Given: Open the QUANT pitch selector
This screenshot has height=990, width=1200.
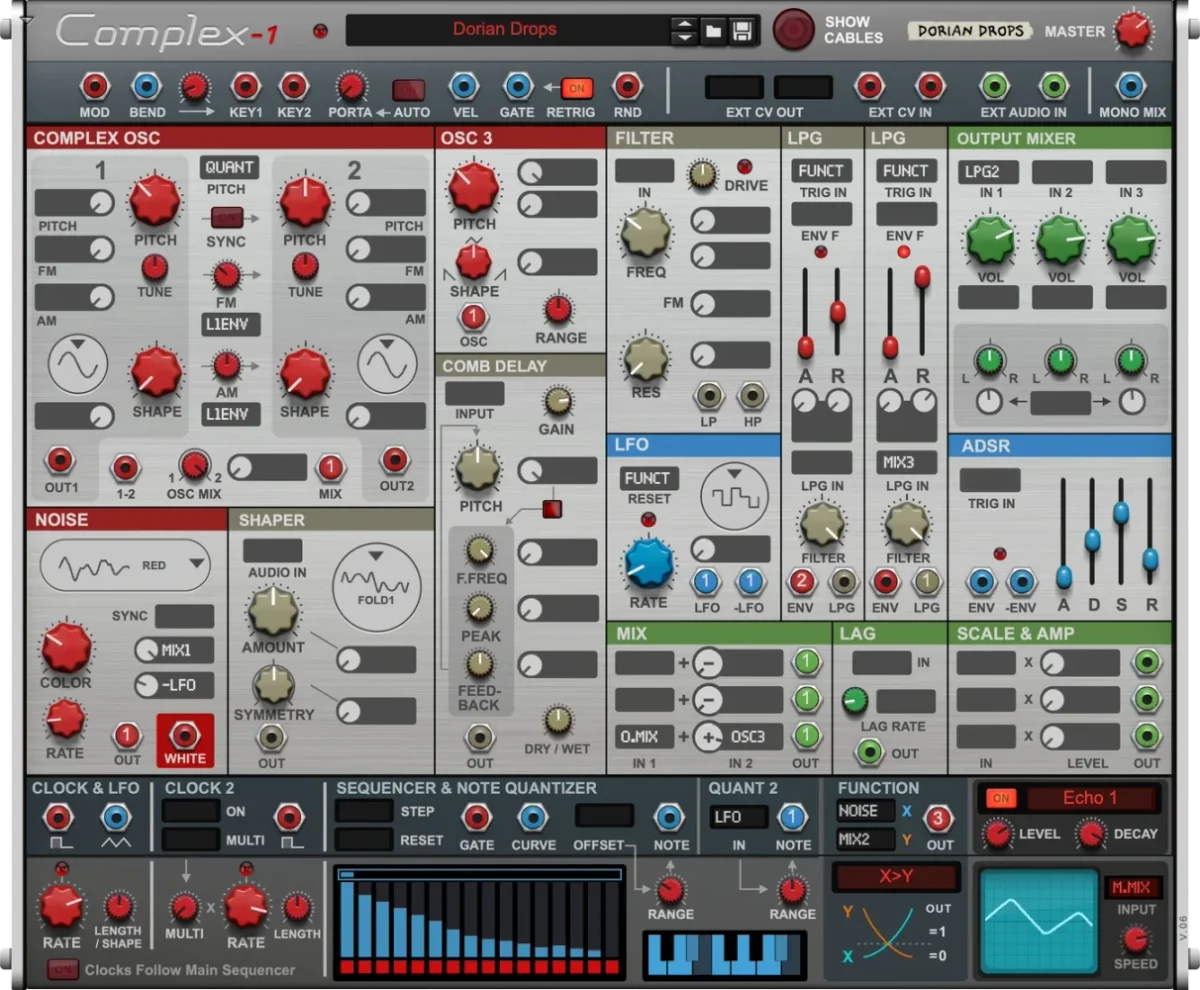Looking at the screenshot, I should click(229, 167).
